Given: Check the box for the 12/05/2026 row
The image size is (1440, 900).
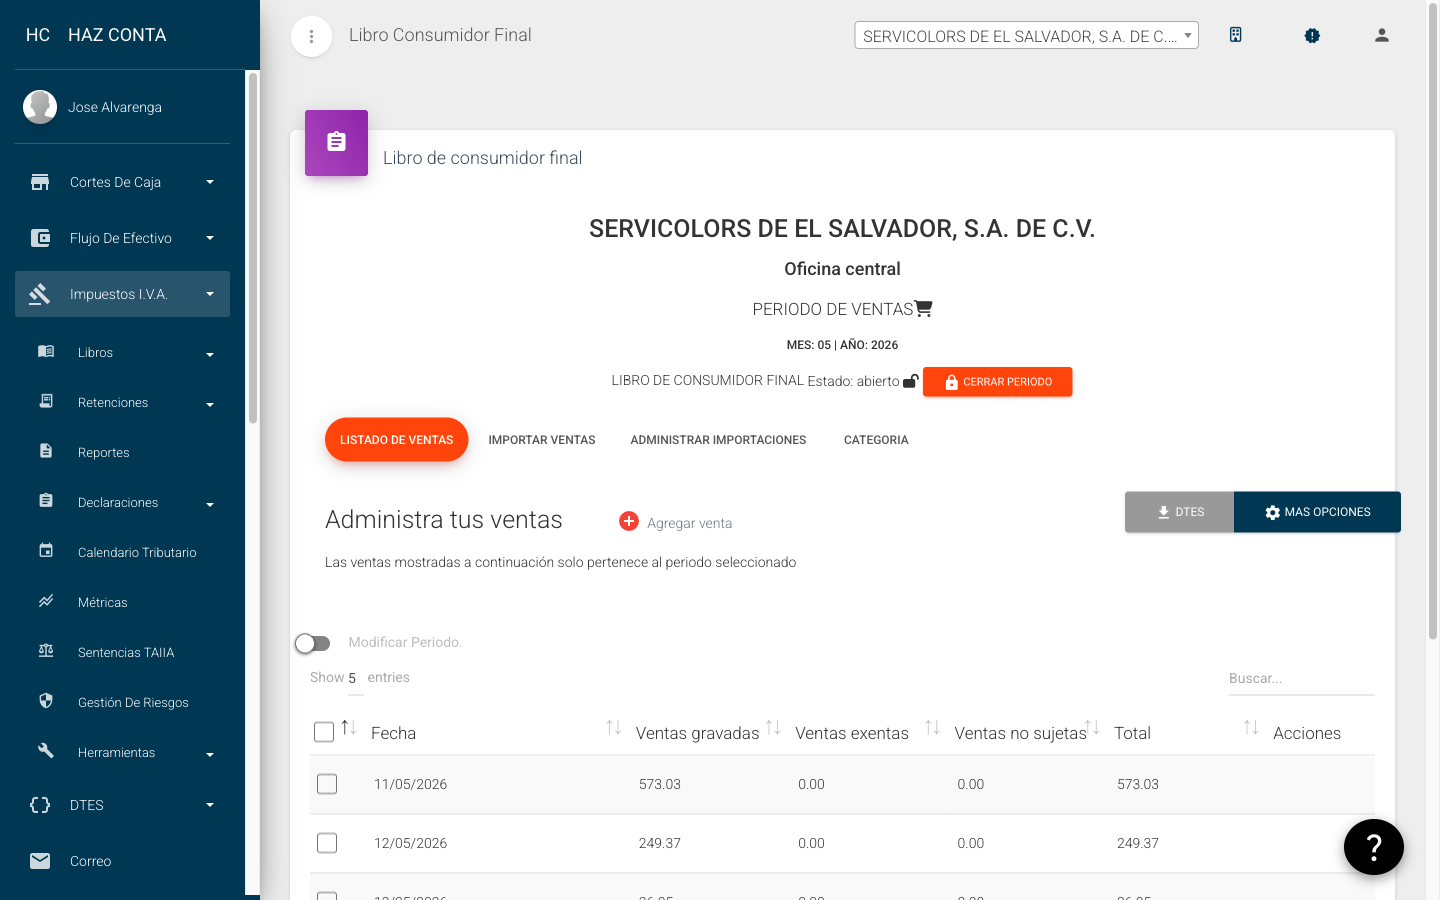Looking at the screenshot, I should pos(327,843).
